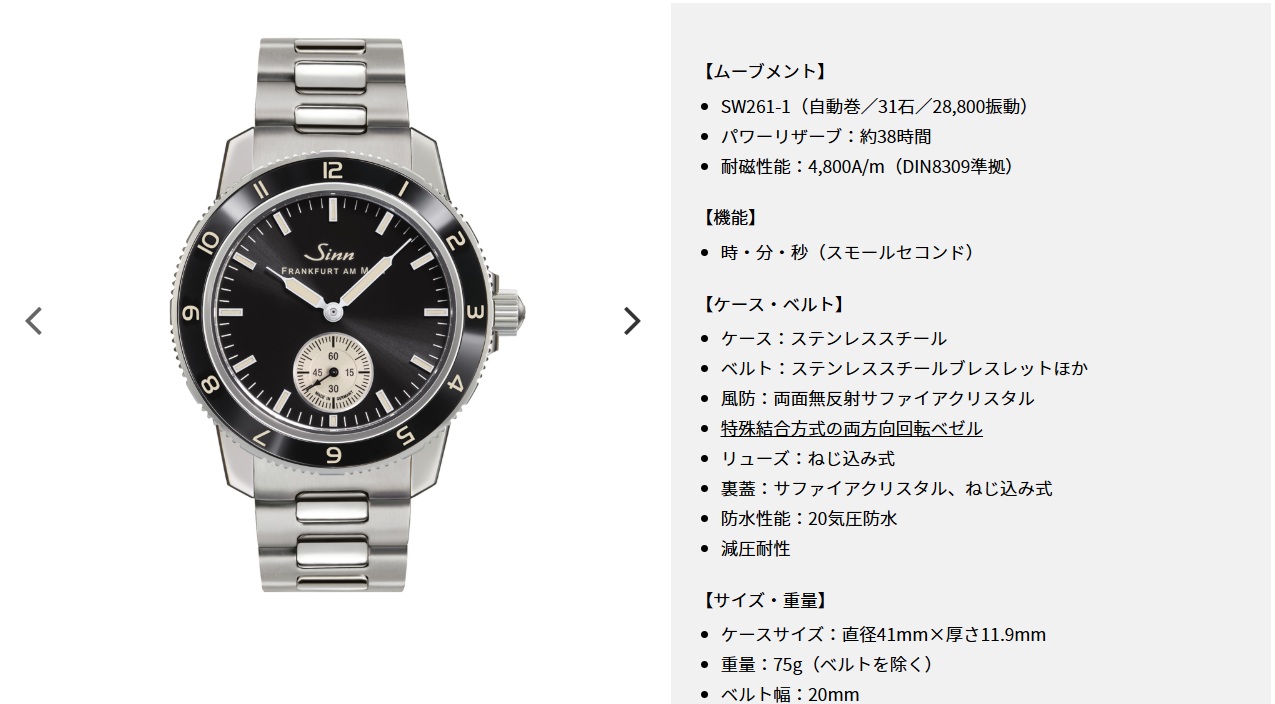Advance to next watch image with right chevron
1275x704 pixels.
pos(632,321)
